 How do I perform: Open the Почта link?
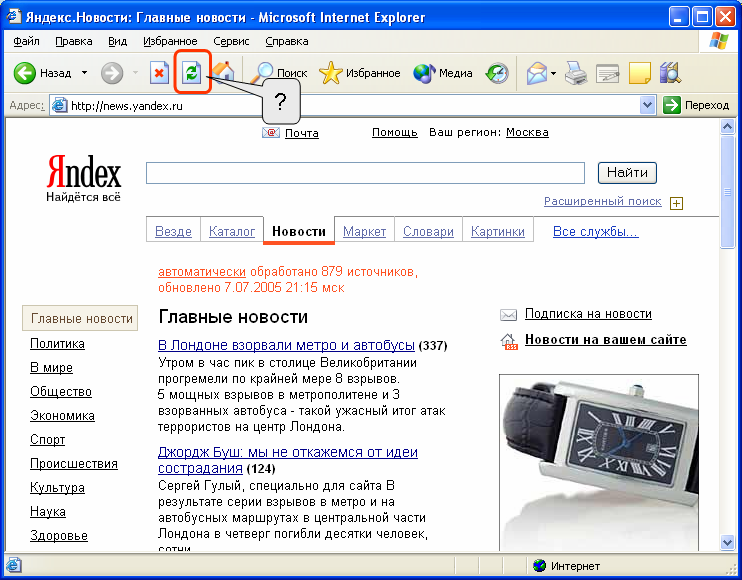tap(301, 133)
